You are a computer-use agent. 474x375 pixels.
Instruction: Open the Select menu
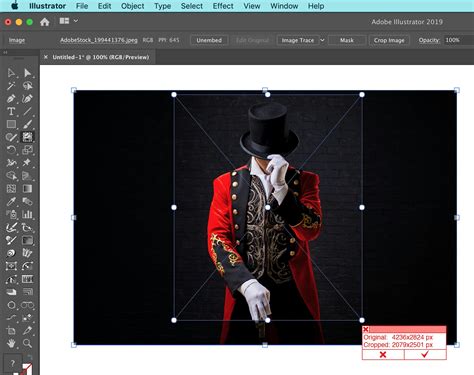click(192, 6)
